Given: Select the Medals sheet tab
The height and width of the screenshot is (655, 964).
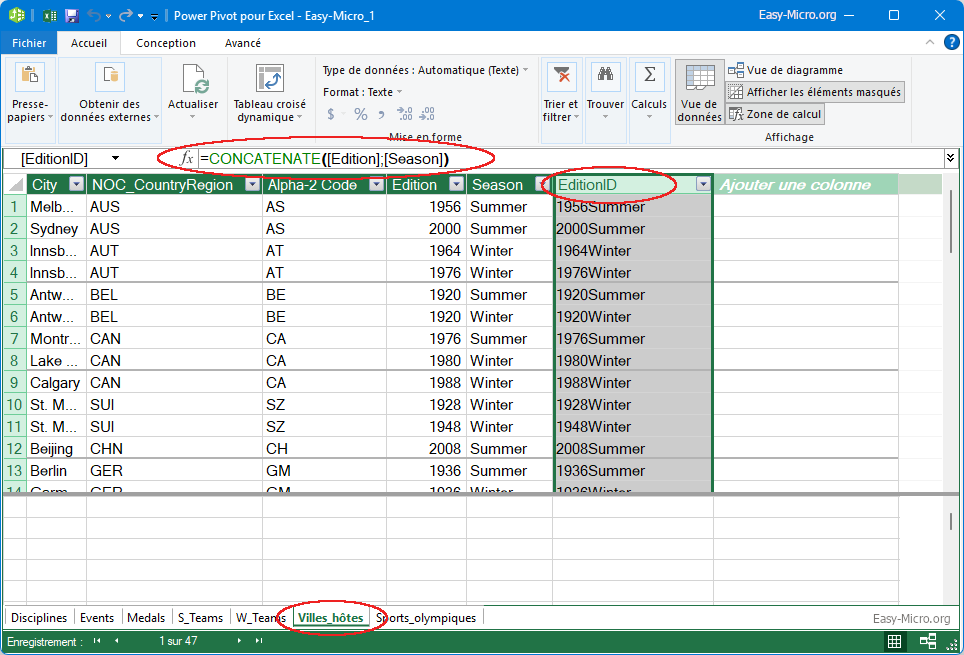Looking at the screenshot, I should (x=146, y=618).
